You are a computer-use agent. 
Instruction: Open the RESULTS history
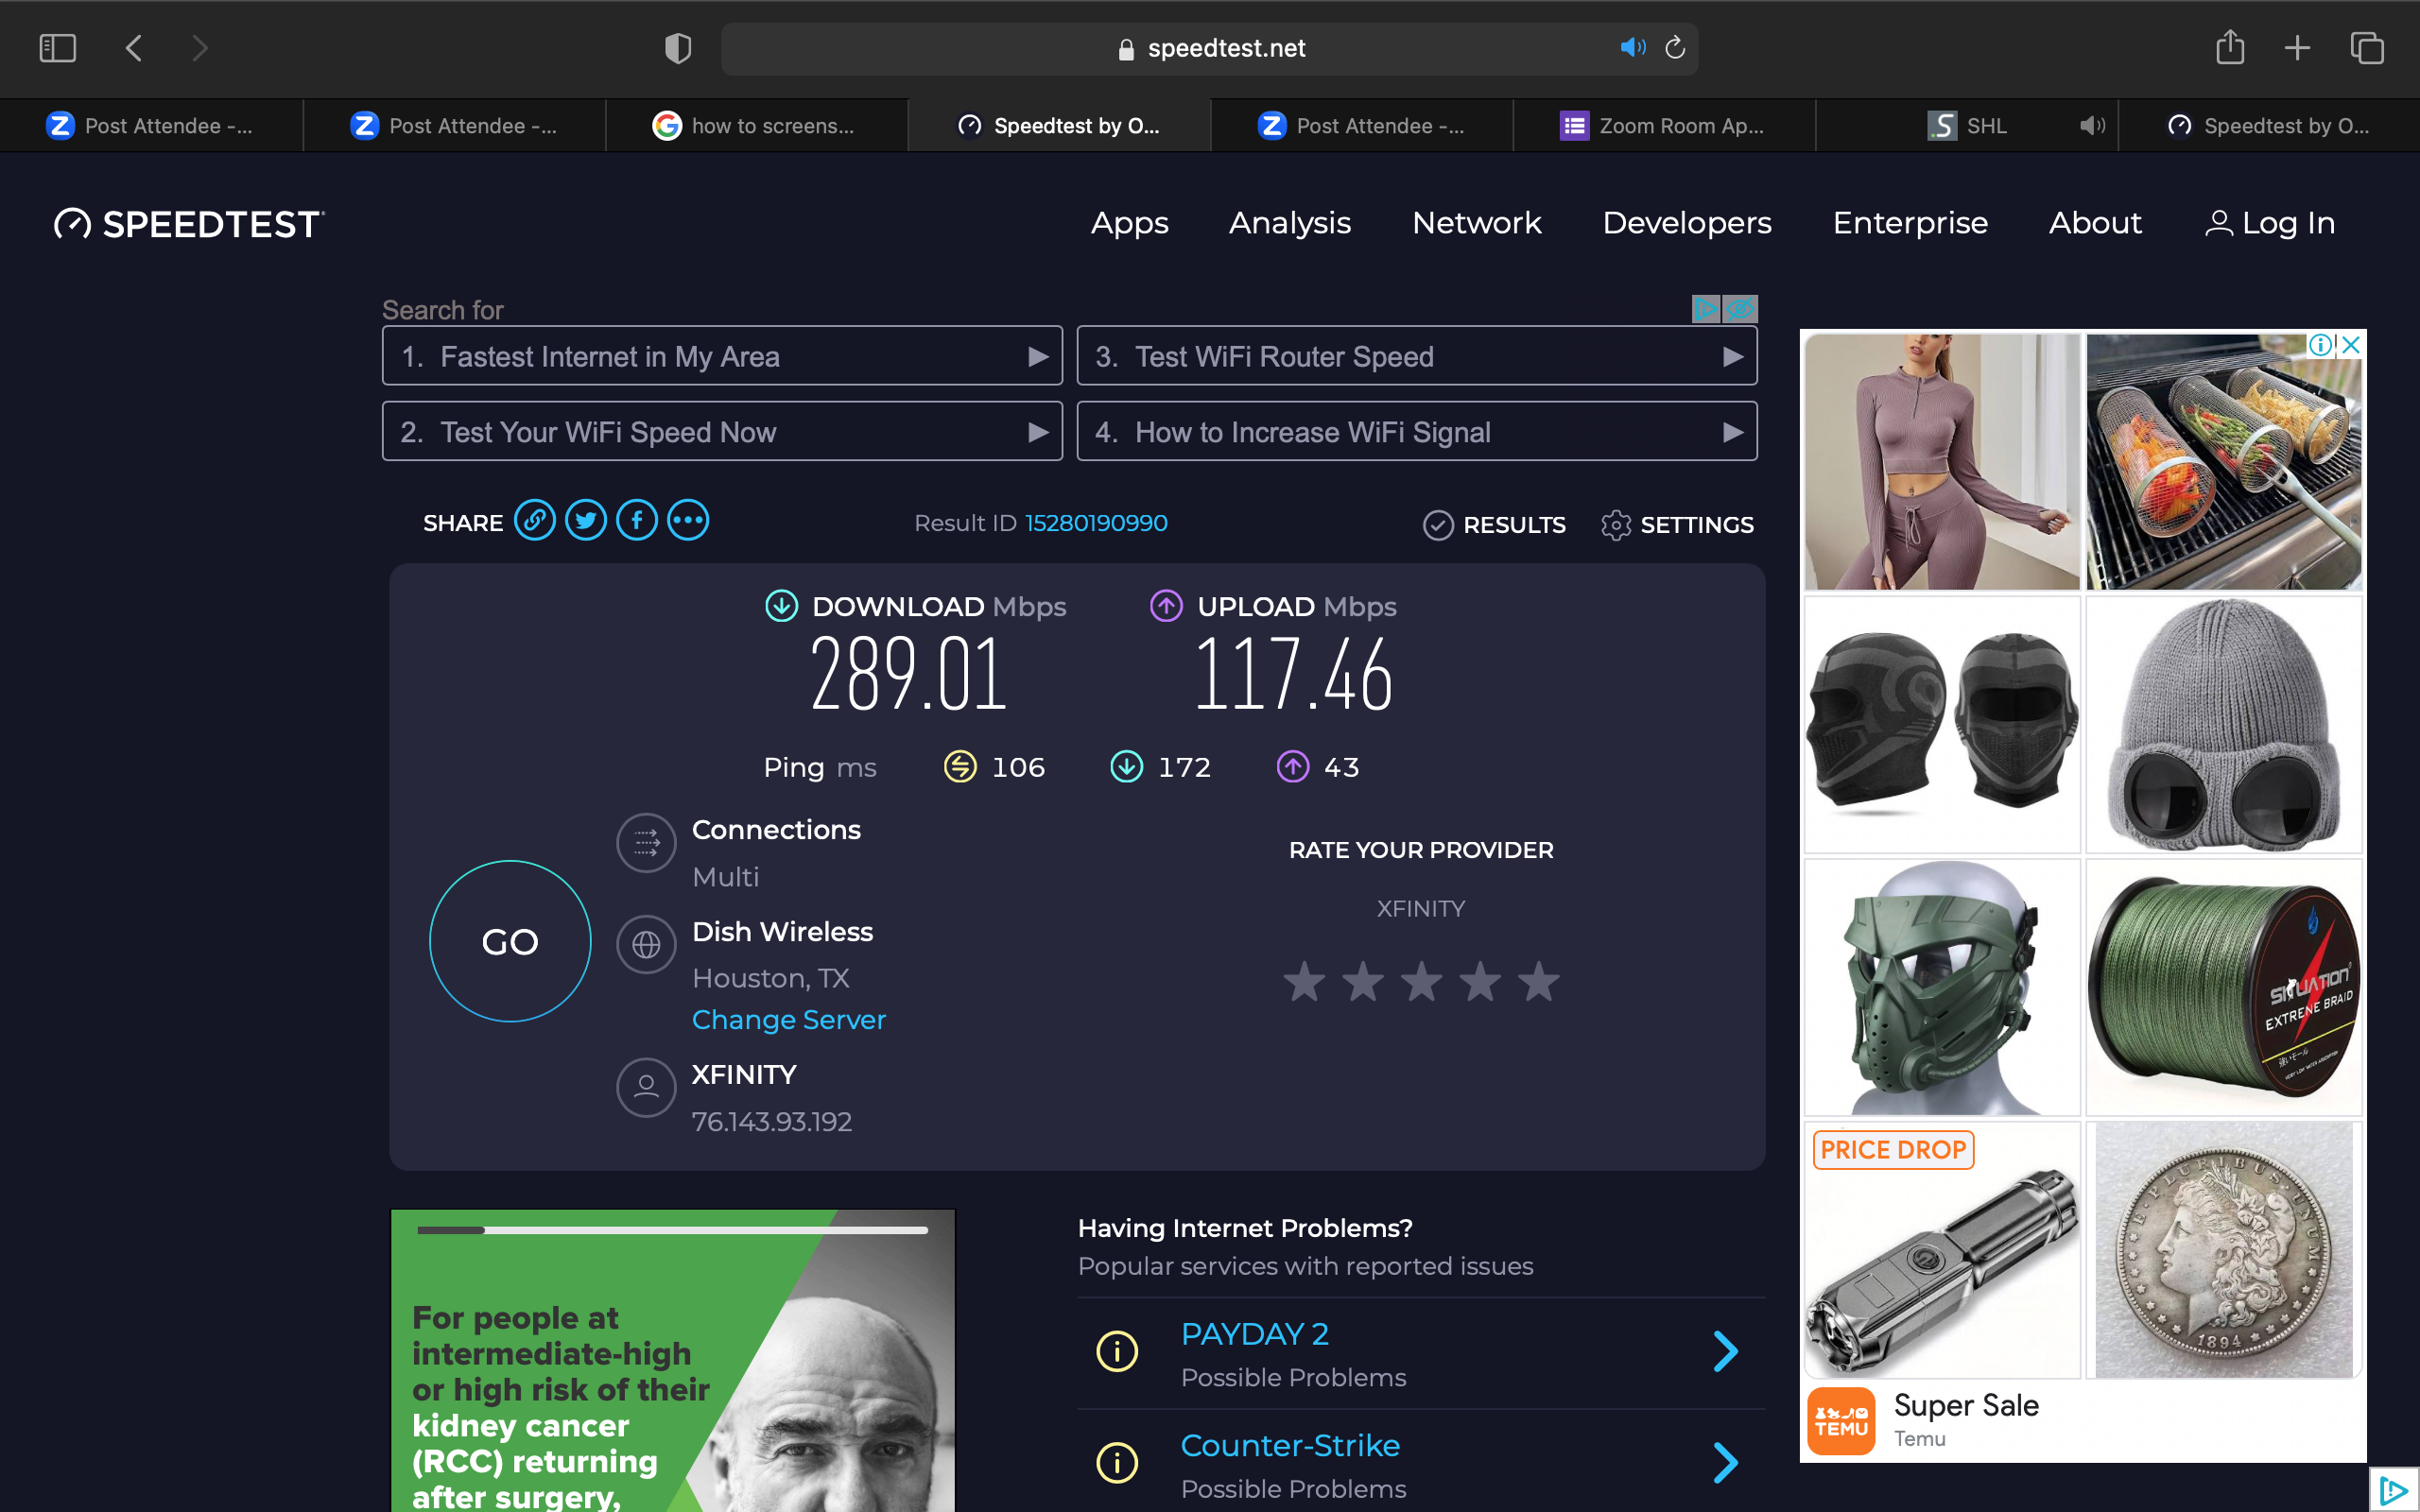click(1494, 525)
